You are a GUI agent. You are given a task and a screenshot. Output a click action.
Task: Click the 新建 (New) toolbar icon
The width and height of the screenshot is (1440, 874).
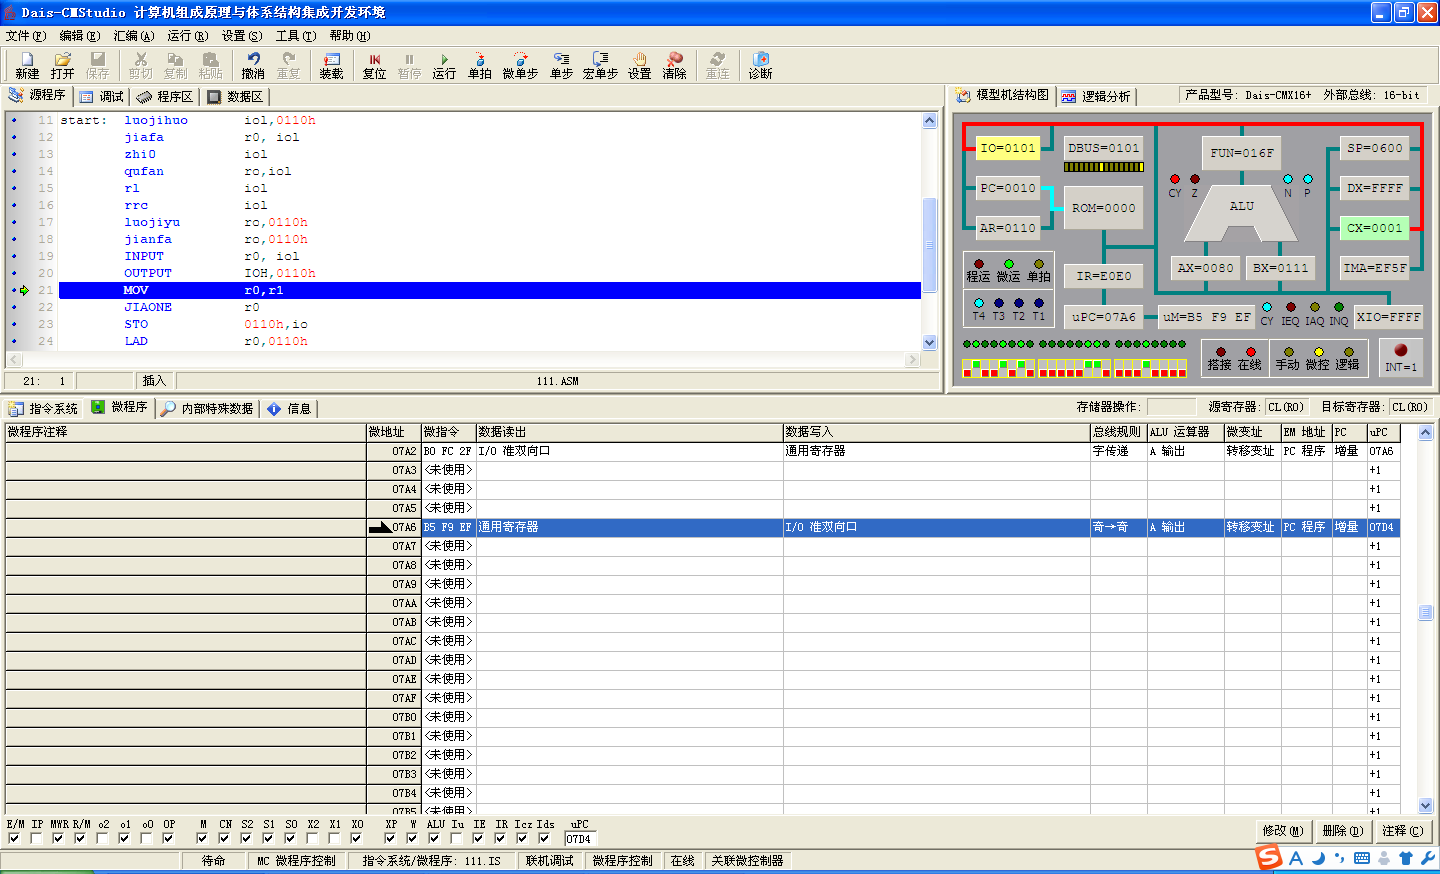[27, 65]
